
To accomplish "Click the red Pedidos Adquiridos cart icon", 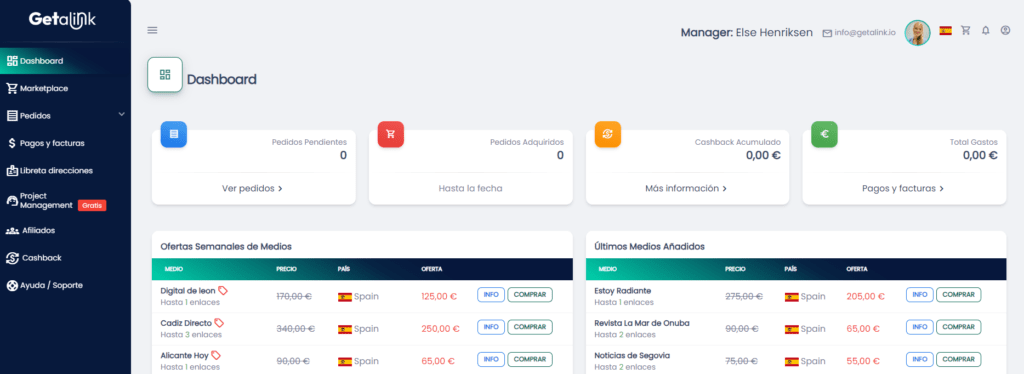I will pyautogui.click(x=391, y=134).
